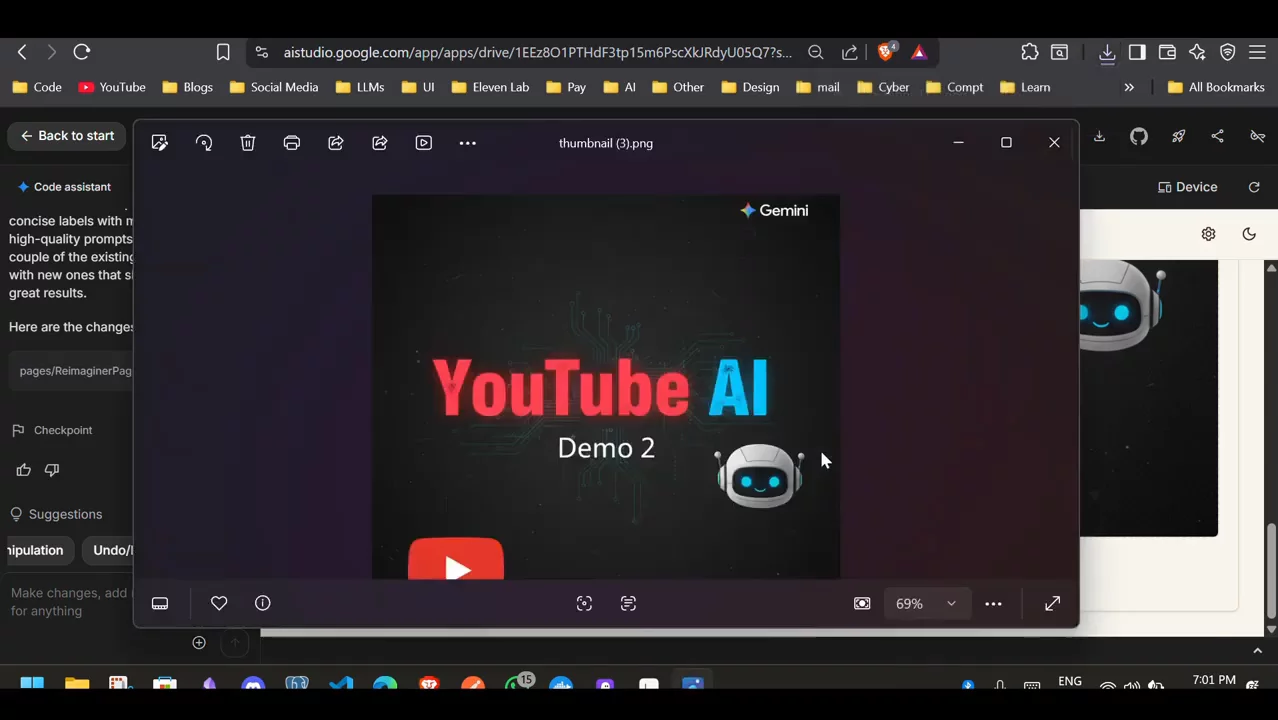Share the page via address bar share icon
The height and width of the screenshot is (720, 1278).
coord(850,52)
